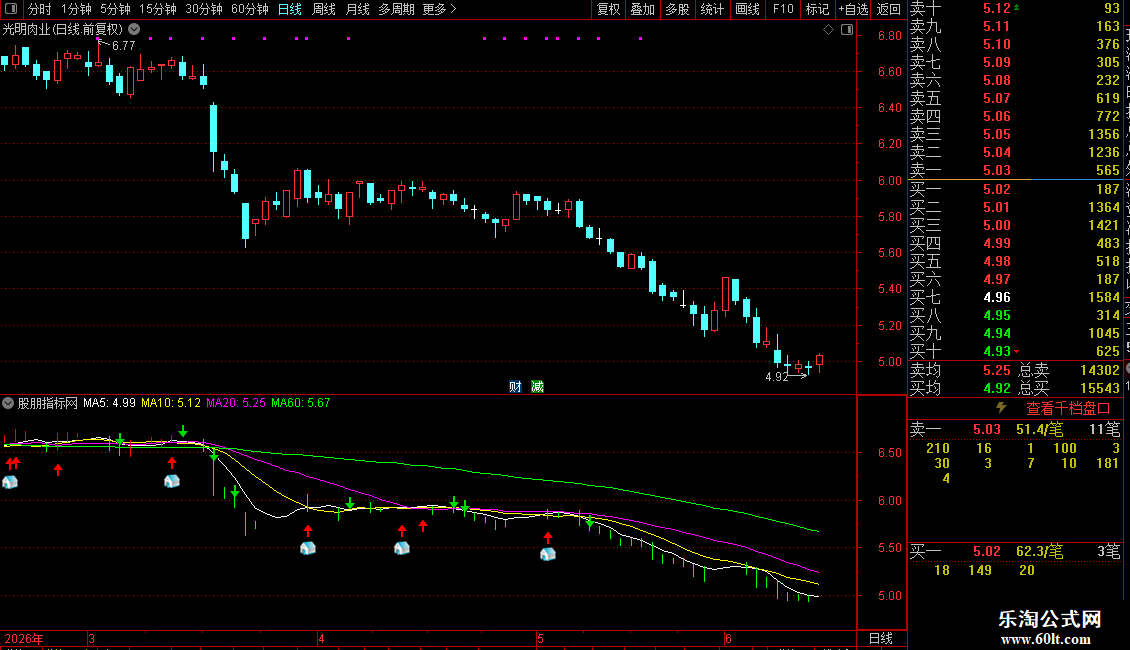Click the diamond icon atop chart
Viewport: 1130px width, 650px height.
(828, 30)
